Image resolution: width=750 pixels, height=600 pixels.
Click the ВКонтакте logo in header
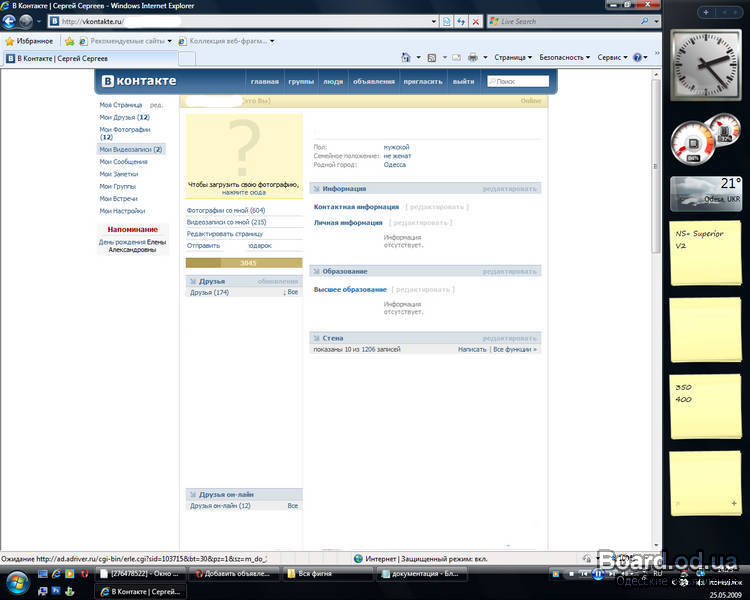click(138, 81)
